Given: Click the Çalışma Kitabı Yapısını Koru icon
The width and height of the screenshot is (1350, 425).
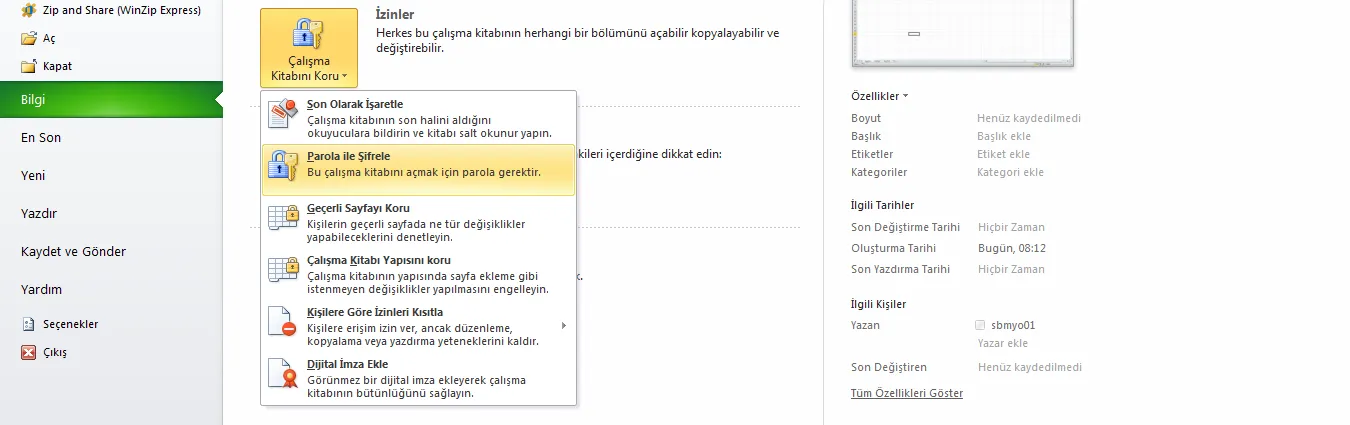Looking at the screenshot, I should click(x=284, y=271).
